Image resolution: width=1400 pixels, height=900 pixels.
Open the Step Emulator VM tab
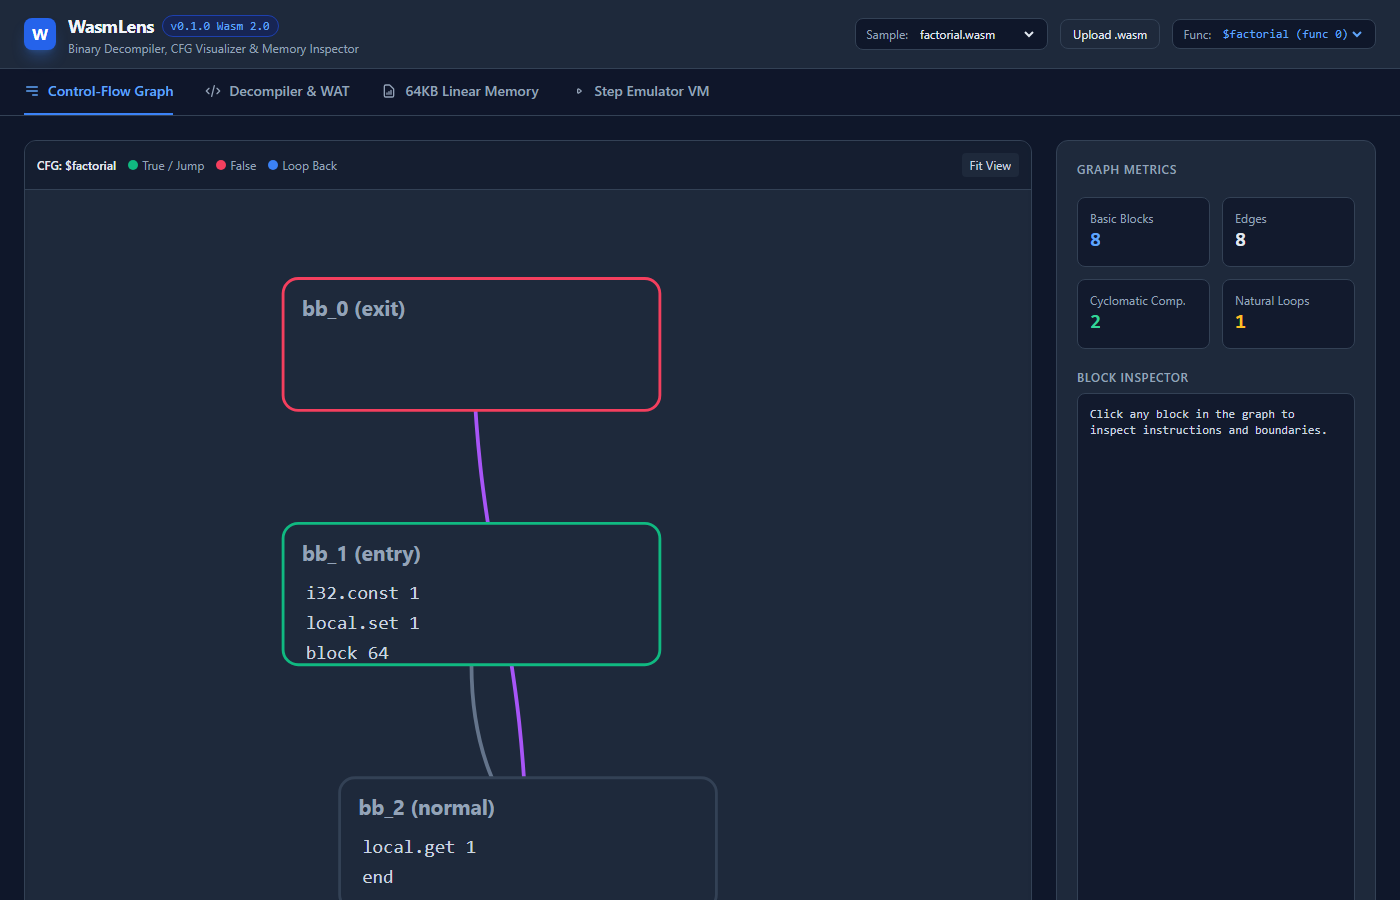click(641, 91)
